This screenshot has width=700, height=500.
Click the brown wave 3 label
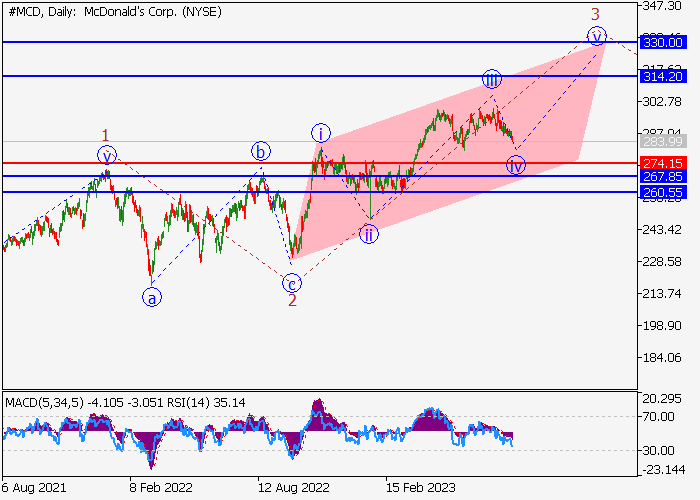(x=595, y=14)
